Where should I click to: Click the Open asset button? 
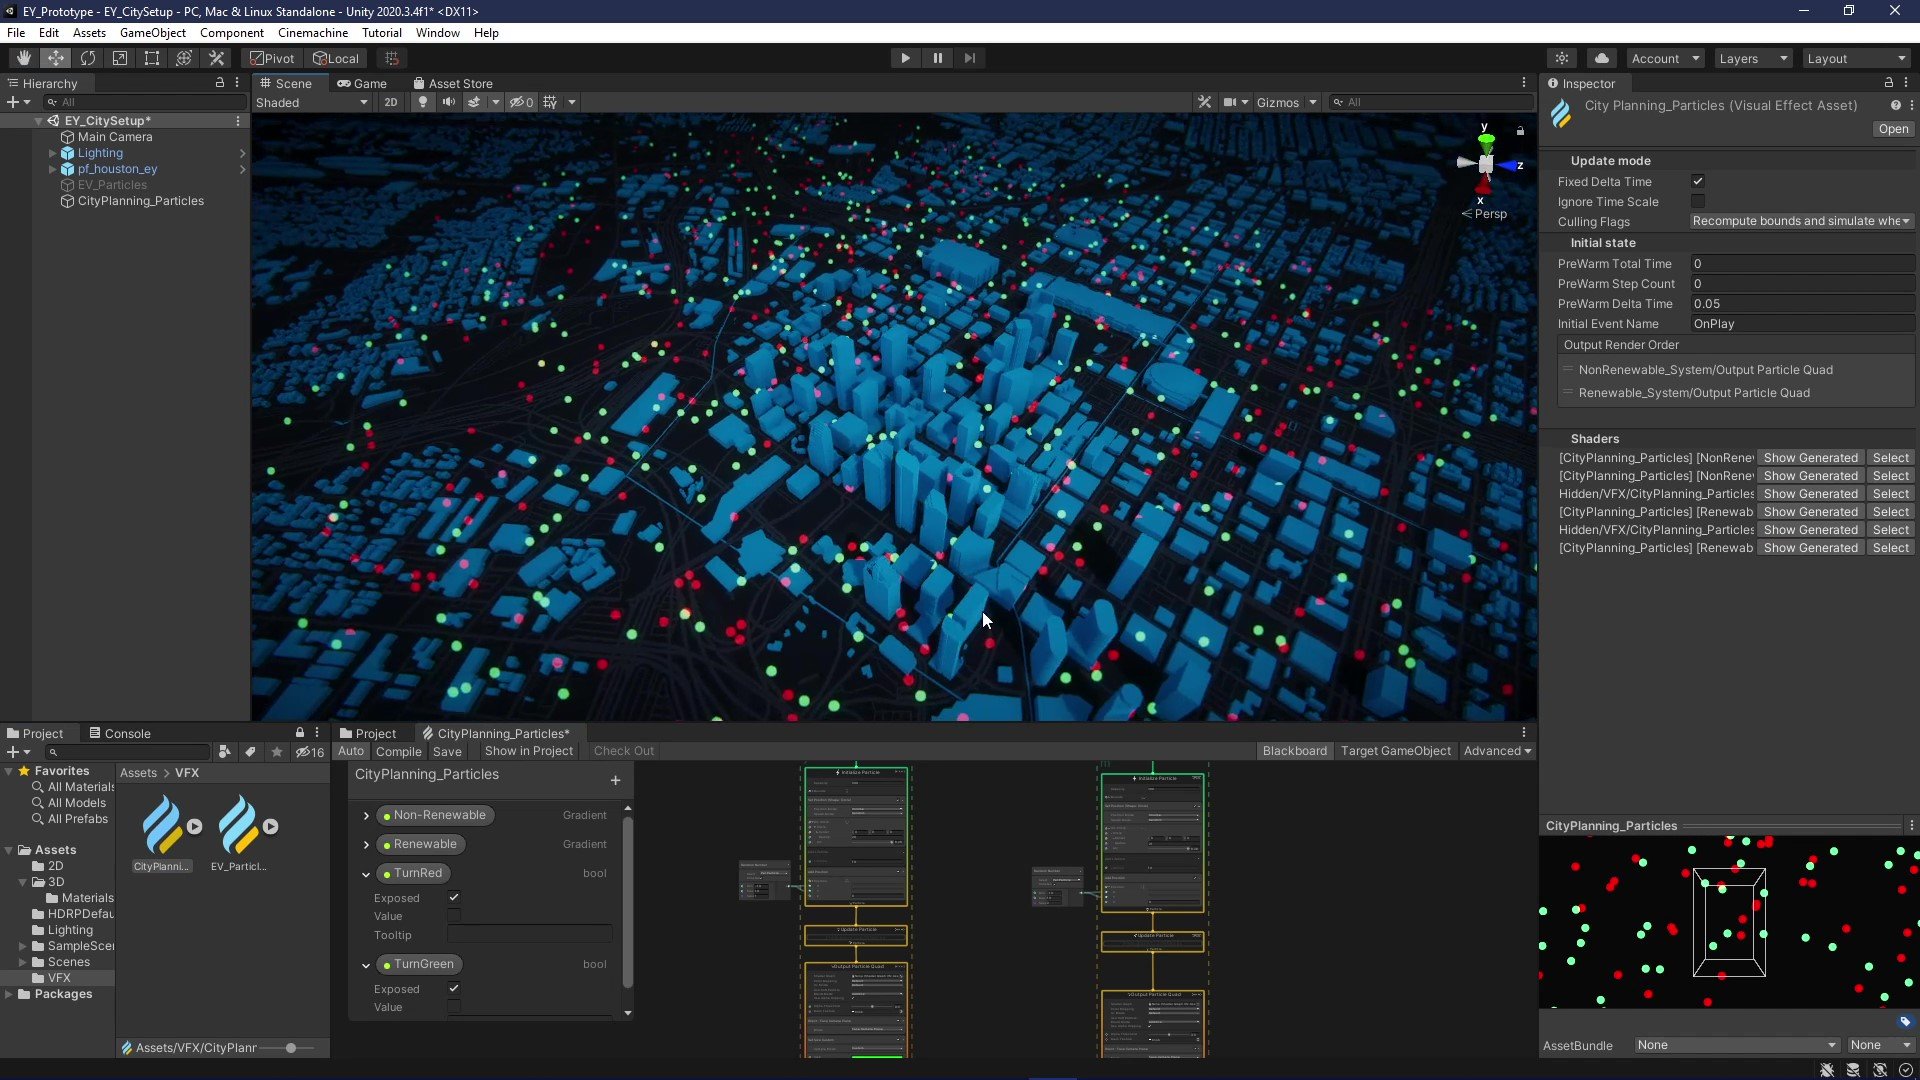(x=1892, y=129)
